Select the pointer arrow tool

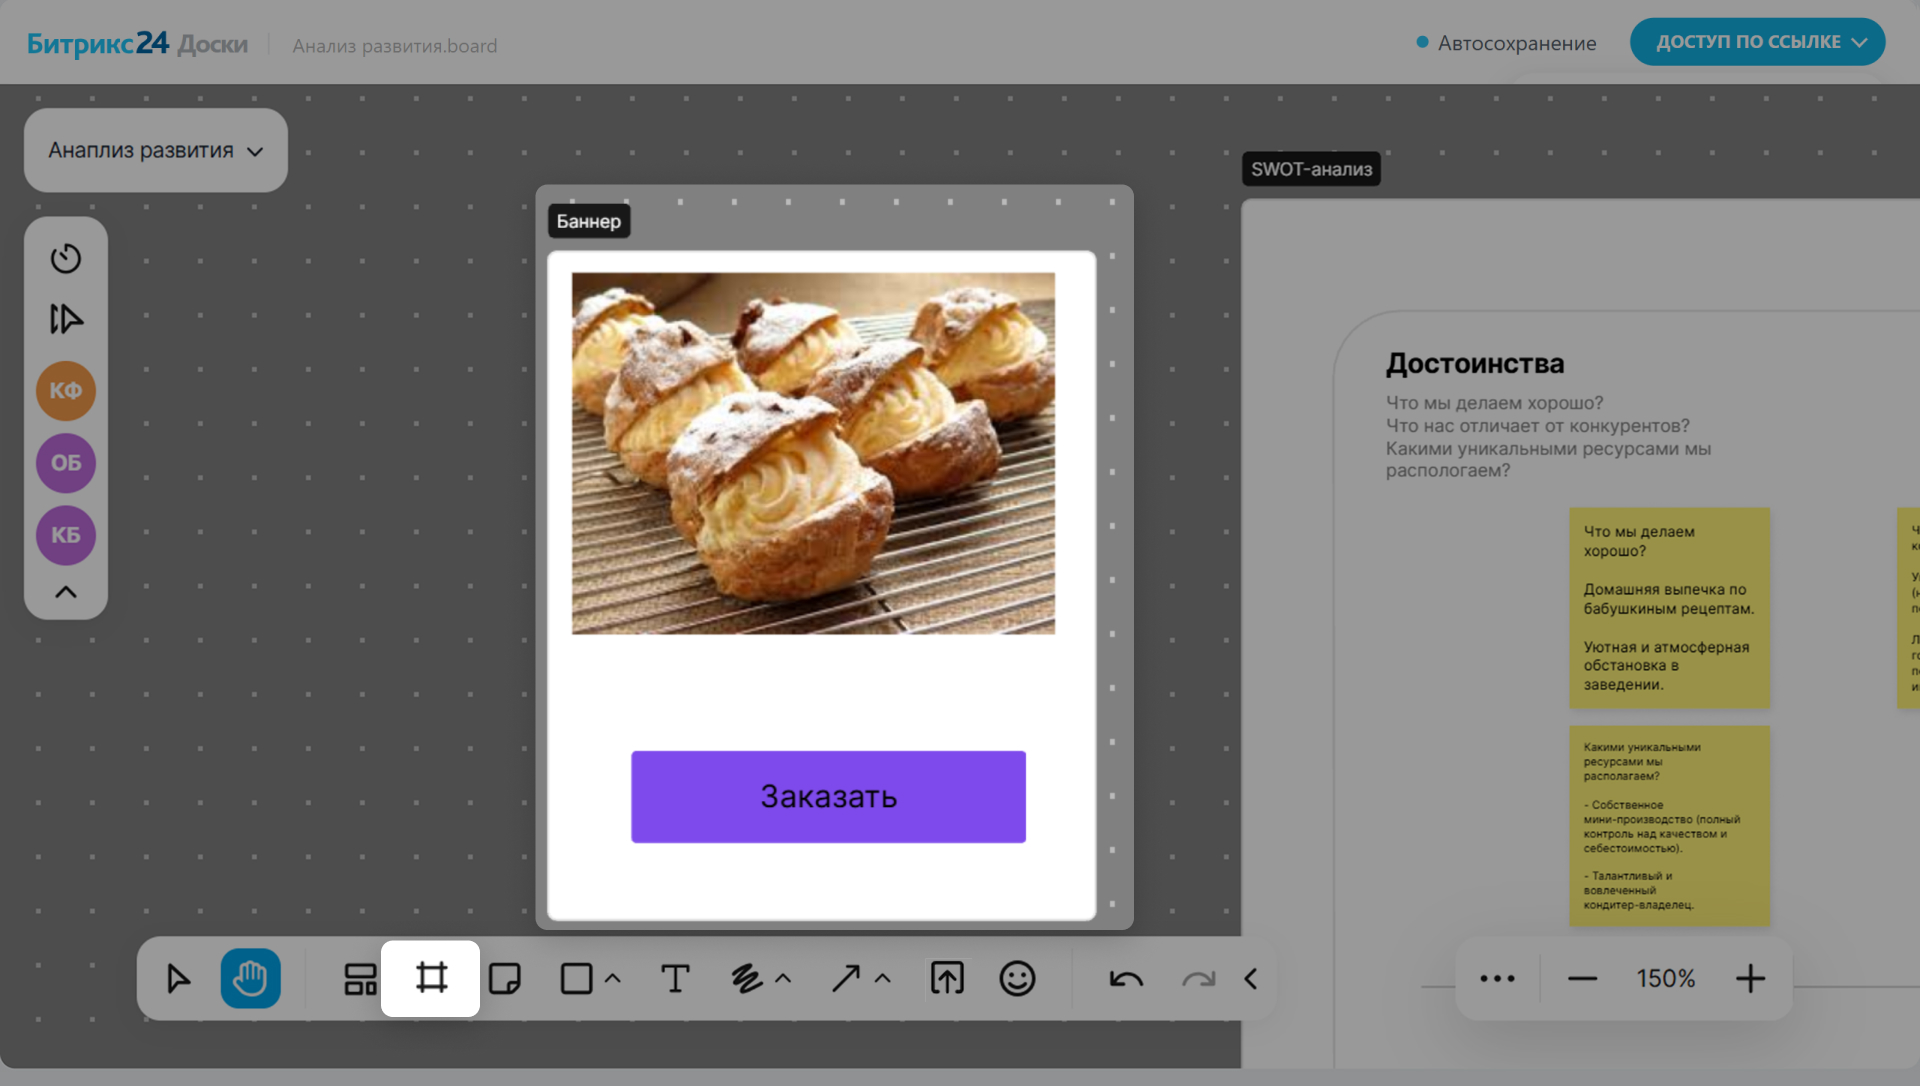[x=178, y=978]
